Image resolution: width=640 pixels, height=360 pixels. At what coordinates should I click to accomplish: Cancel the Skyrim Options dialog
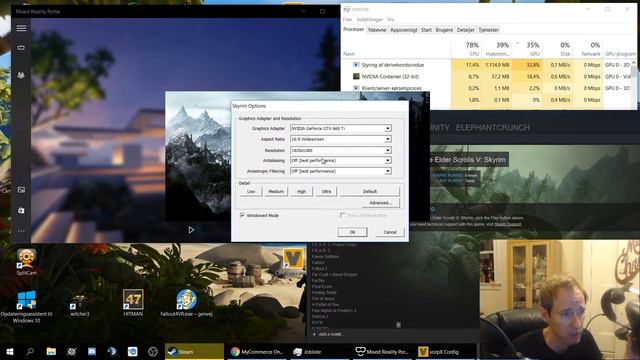(x=390, y=232)
